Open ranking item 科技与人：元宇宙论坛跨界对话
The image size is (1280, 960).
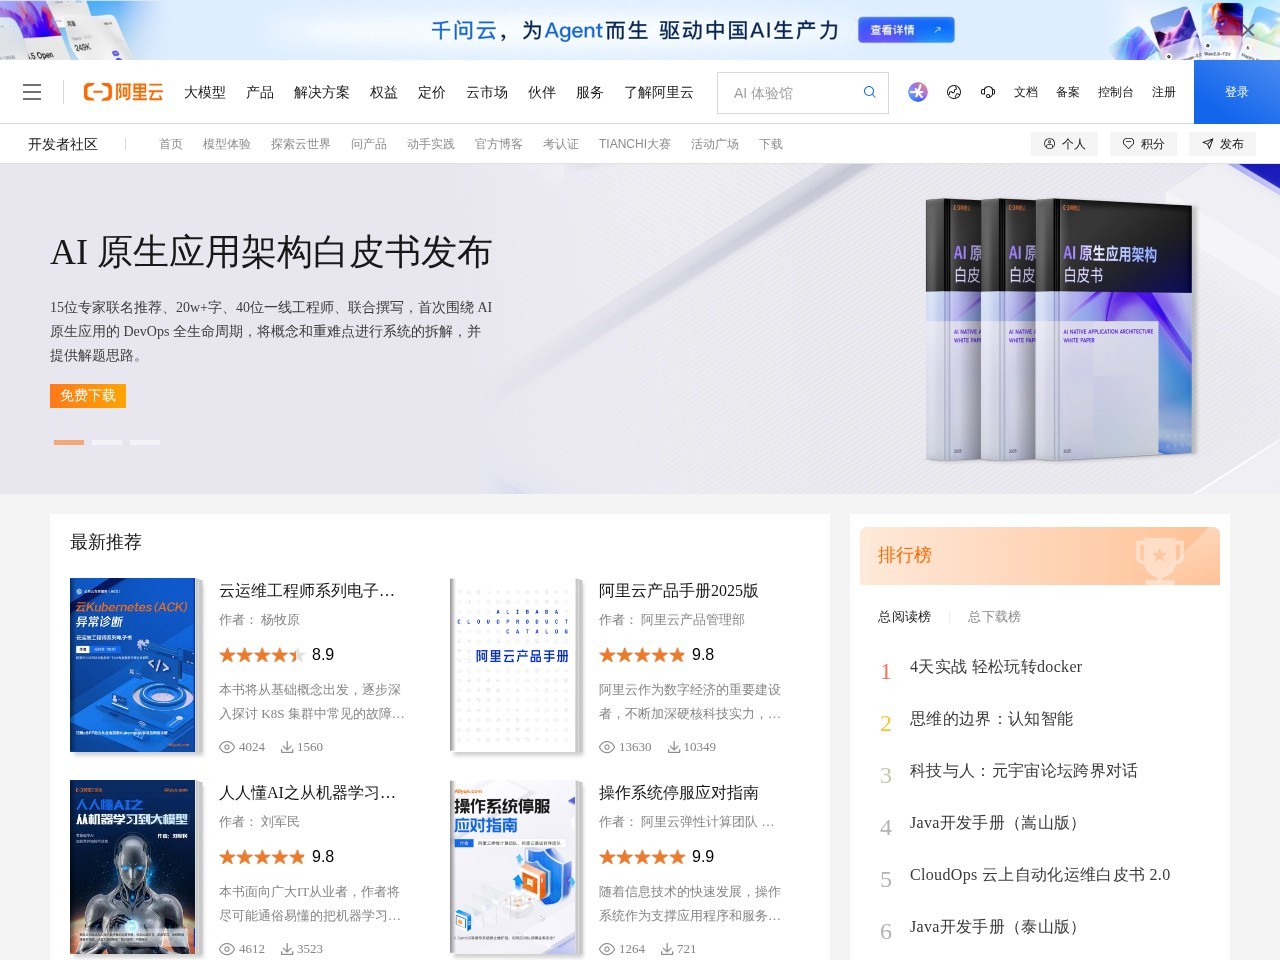(1024, 771)
